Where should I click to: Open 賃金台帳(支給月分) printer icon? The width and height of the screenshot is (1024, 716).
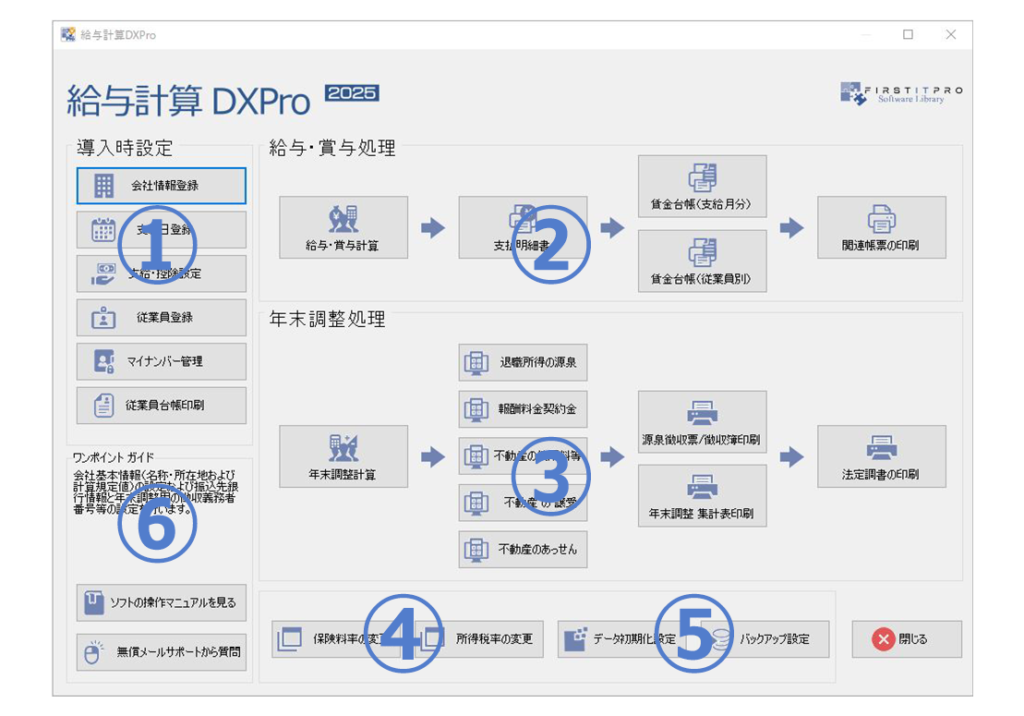click(x=702, y=177)
